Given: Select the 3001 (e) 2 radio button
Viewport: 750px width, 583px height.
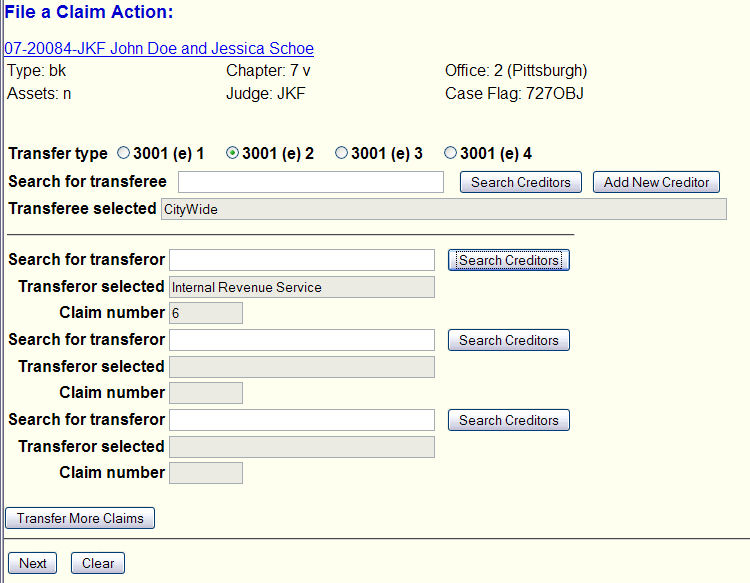Looking at the screenshot, I should tap(232, 153).
